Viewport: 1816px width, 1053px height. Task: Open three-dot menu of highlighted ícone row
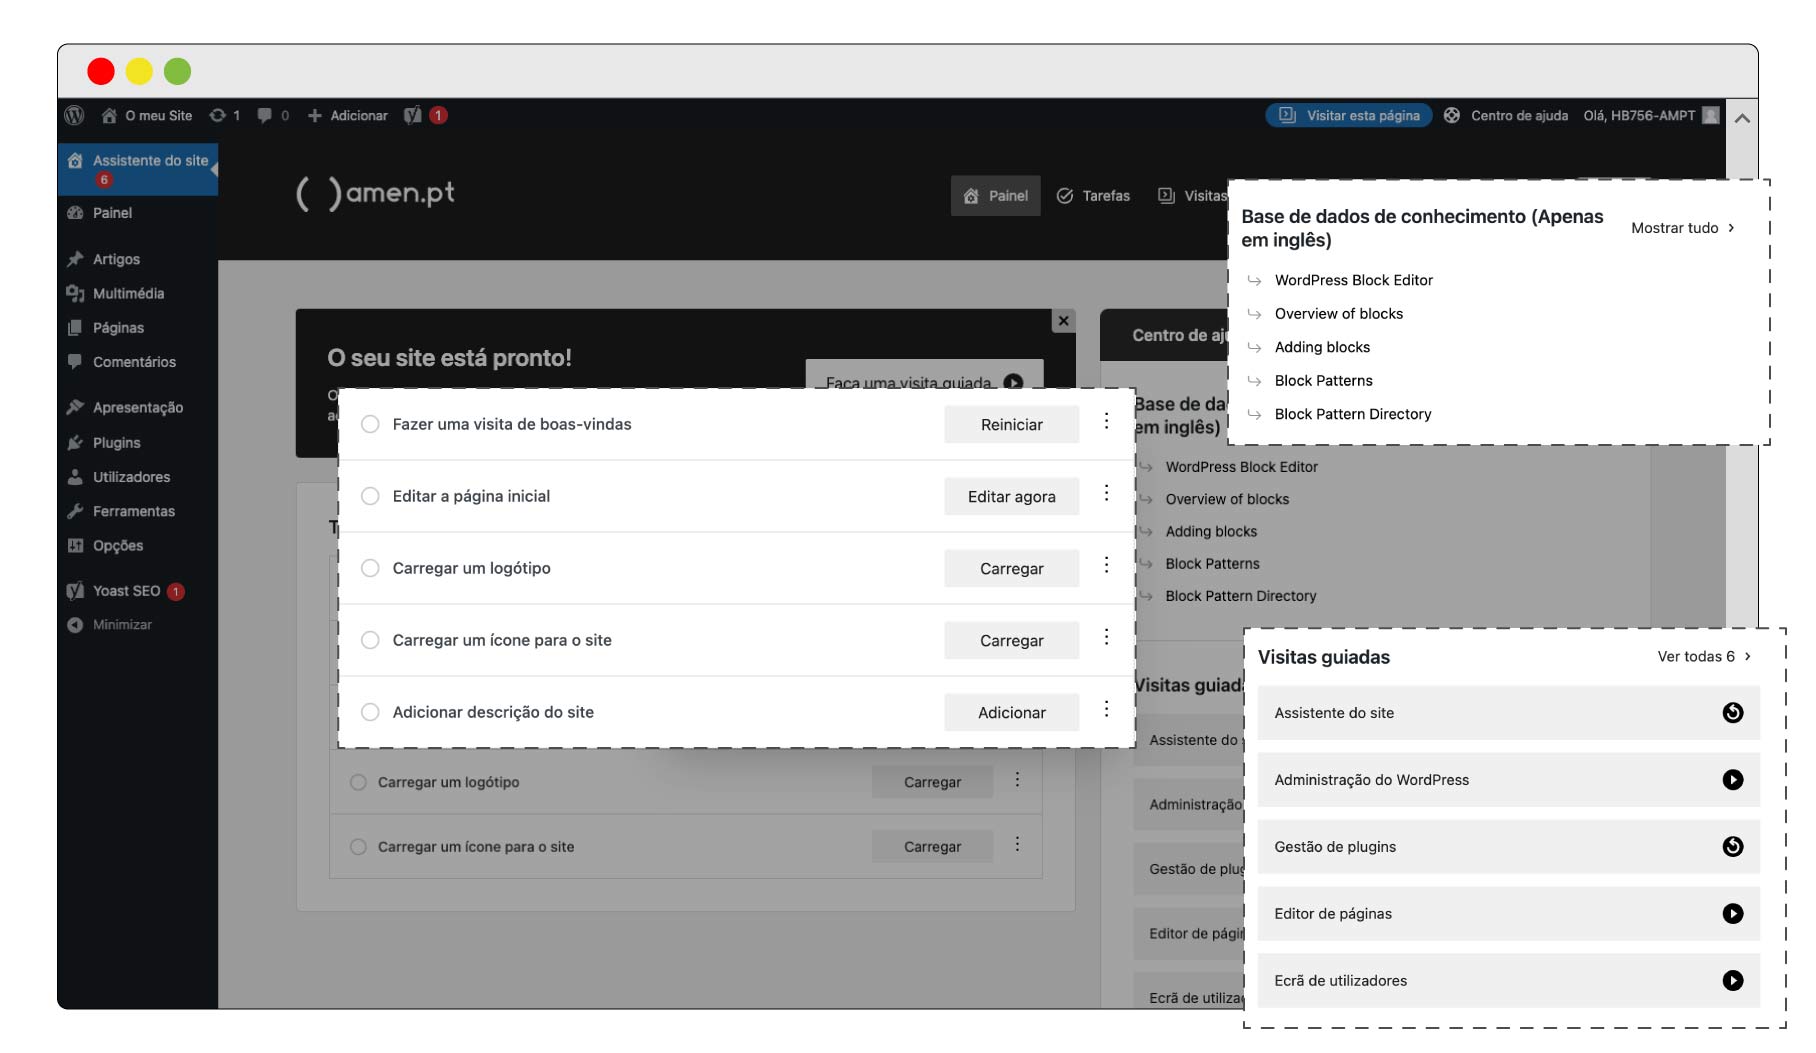[x=1106, y=637]
